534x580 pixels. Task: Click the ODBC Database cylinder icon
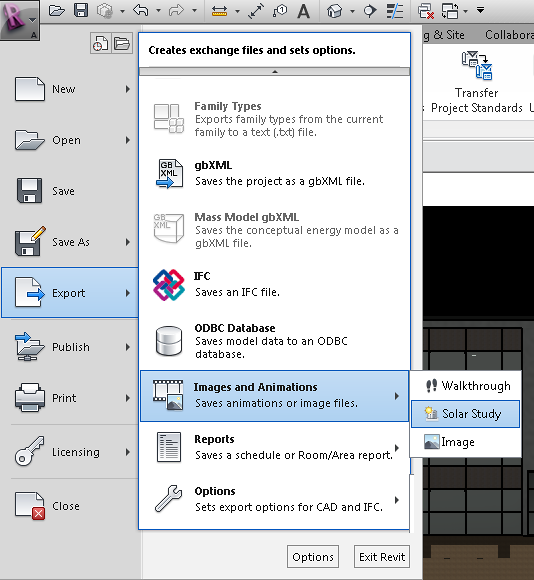click(x=169, y=341)
